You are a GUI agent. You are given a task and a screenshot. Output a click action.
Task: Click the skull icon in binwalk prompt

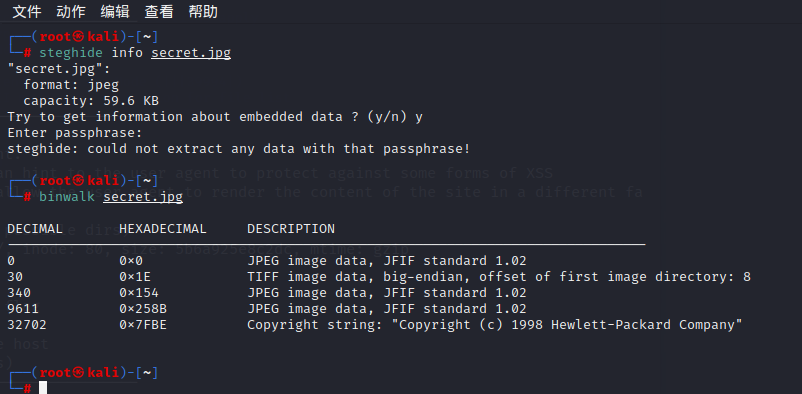[x=78, y=181]
